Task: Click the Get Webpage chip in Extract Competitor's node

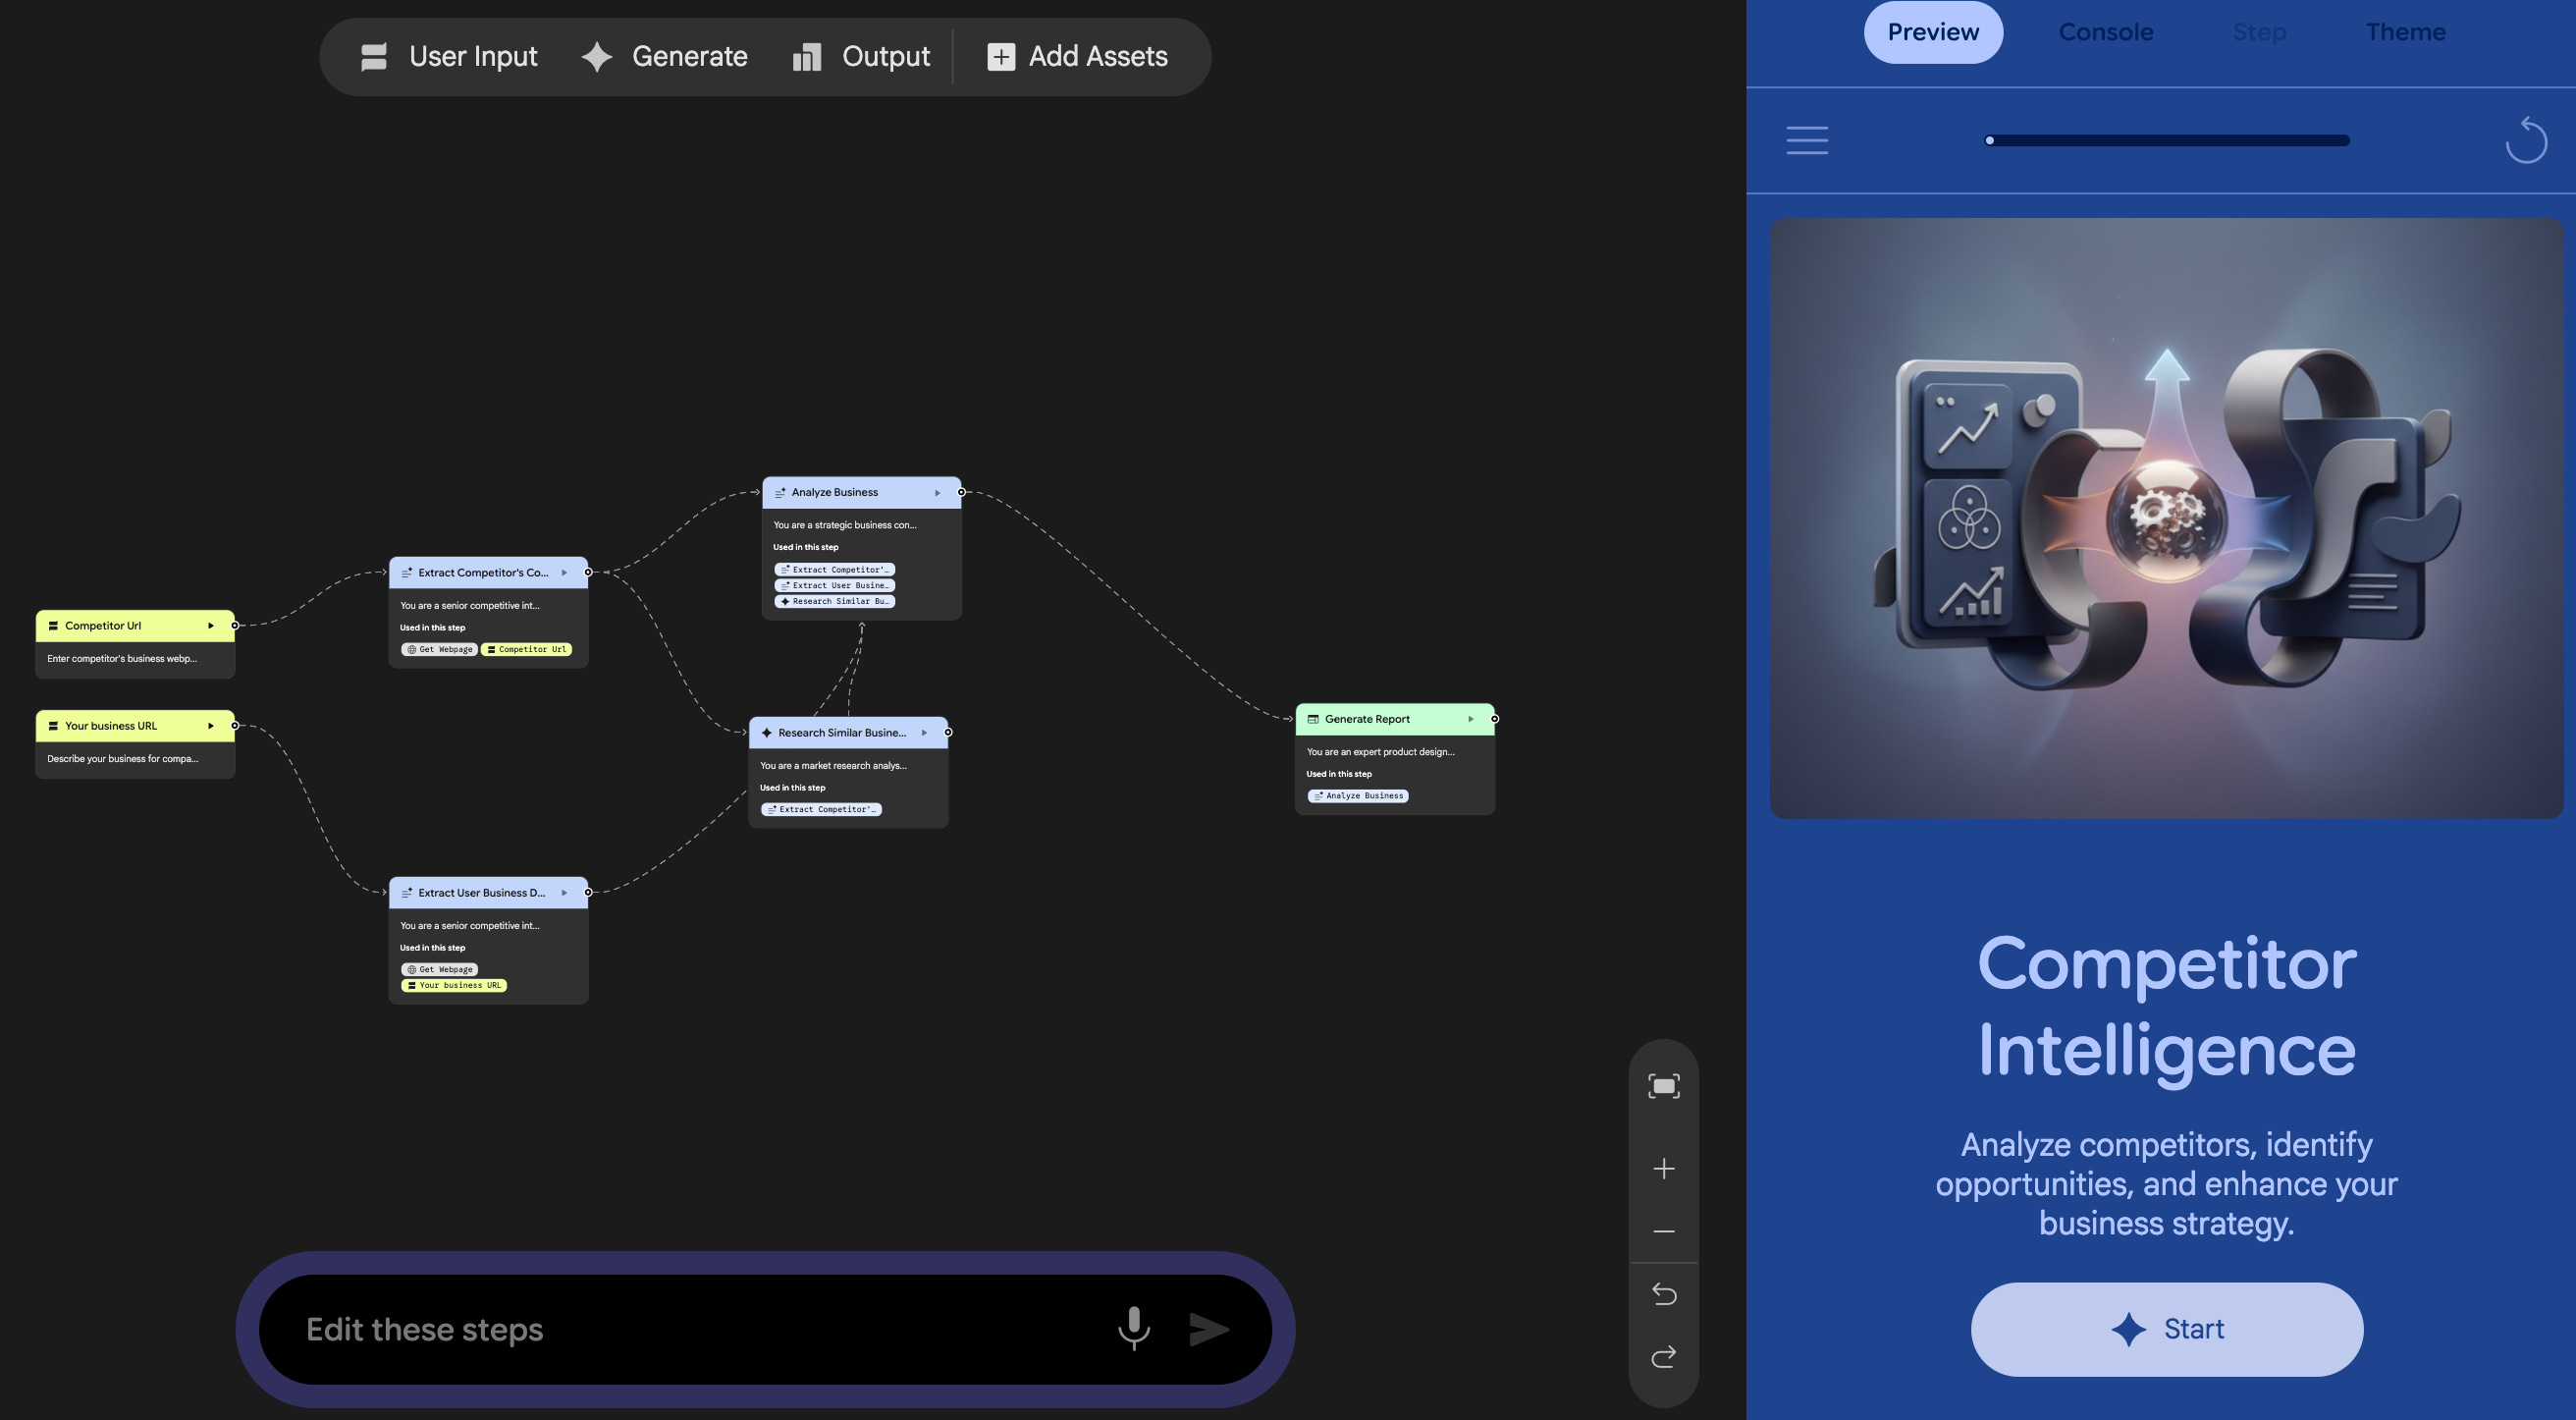Action: pyautogui.click(x=439, y=650)
